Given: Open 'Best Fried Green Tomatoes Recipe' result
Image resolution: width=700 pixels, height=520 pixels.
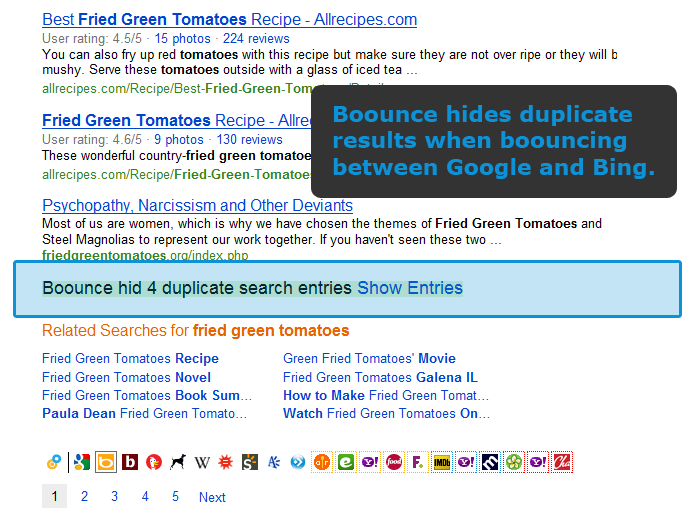Looking at the screenshot, I should (229, 20).
